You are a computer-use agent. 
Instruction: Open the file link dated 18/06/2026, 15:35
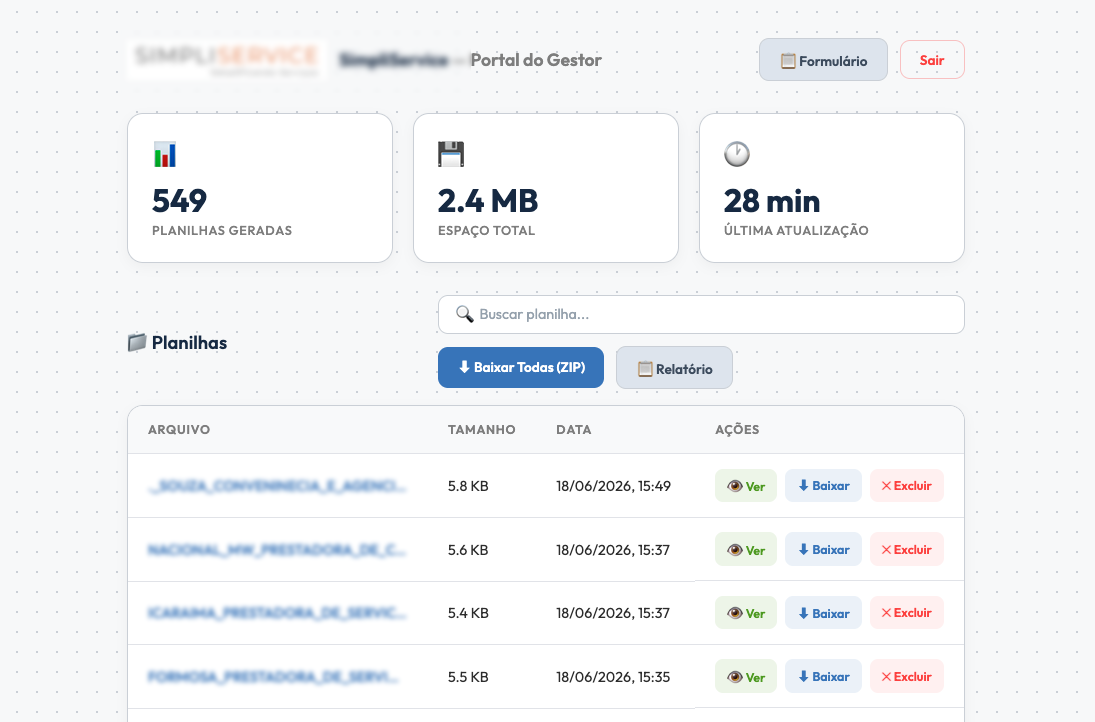point(274,677)
